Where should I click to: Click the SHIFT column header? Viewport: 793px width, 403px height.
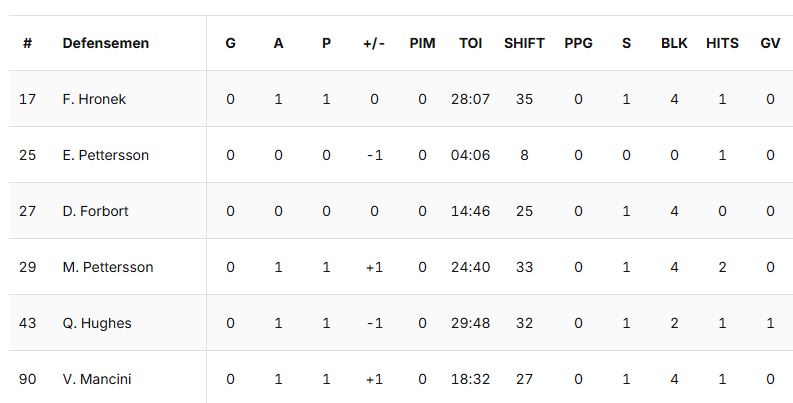pyautogui.click(x=524, y=43)
